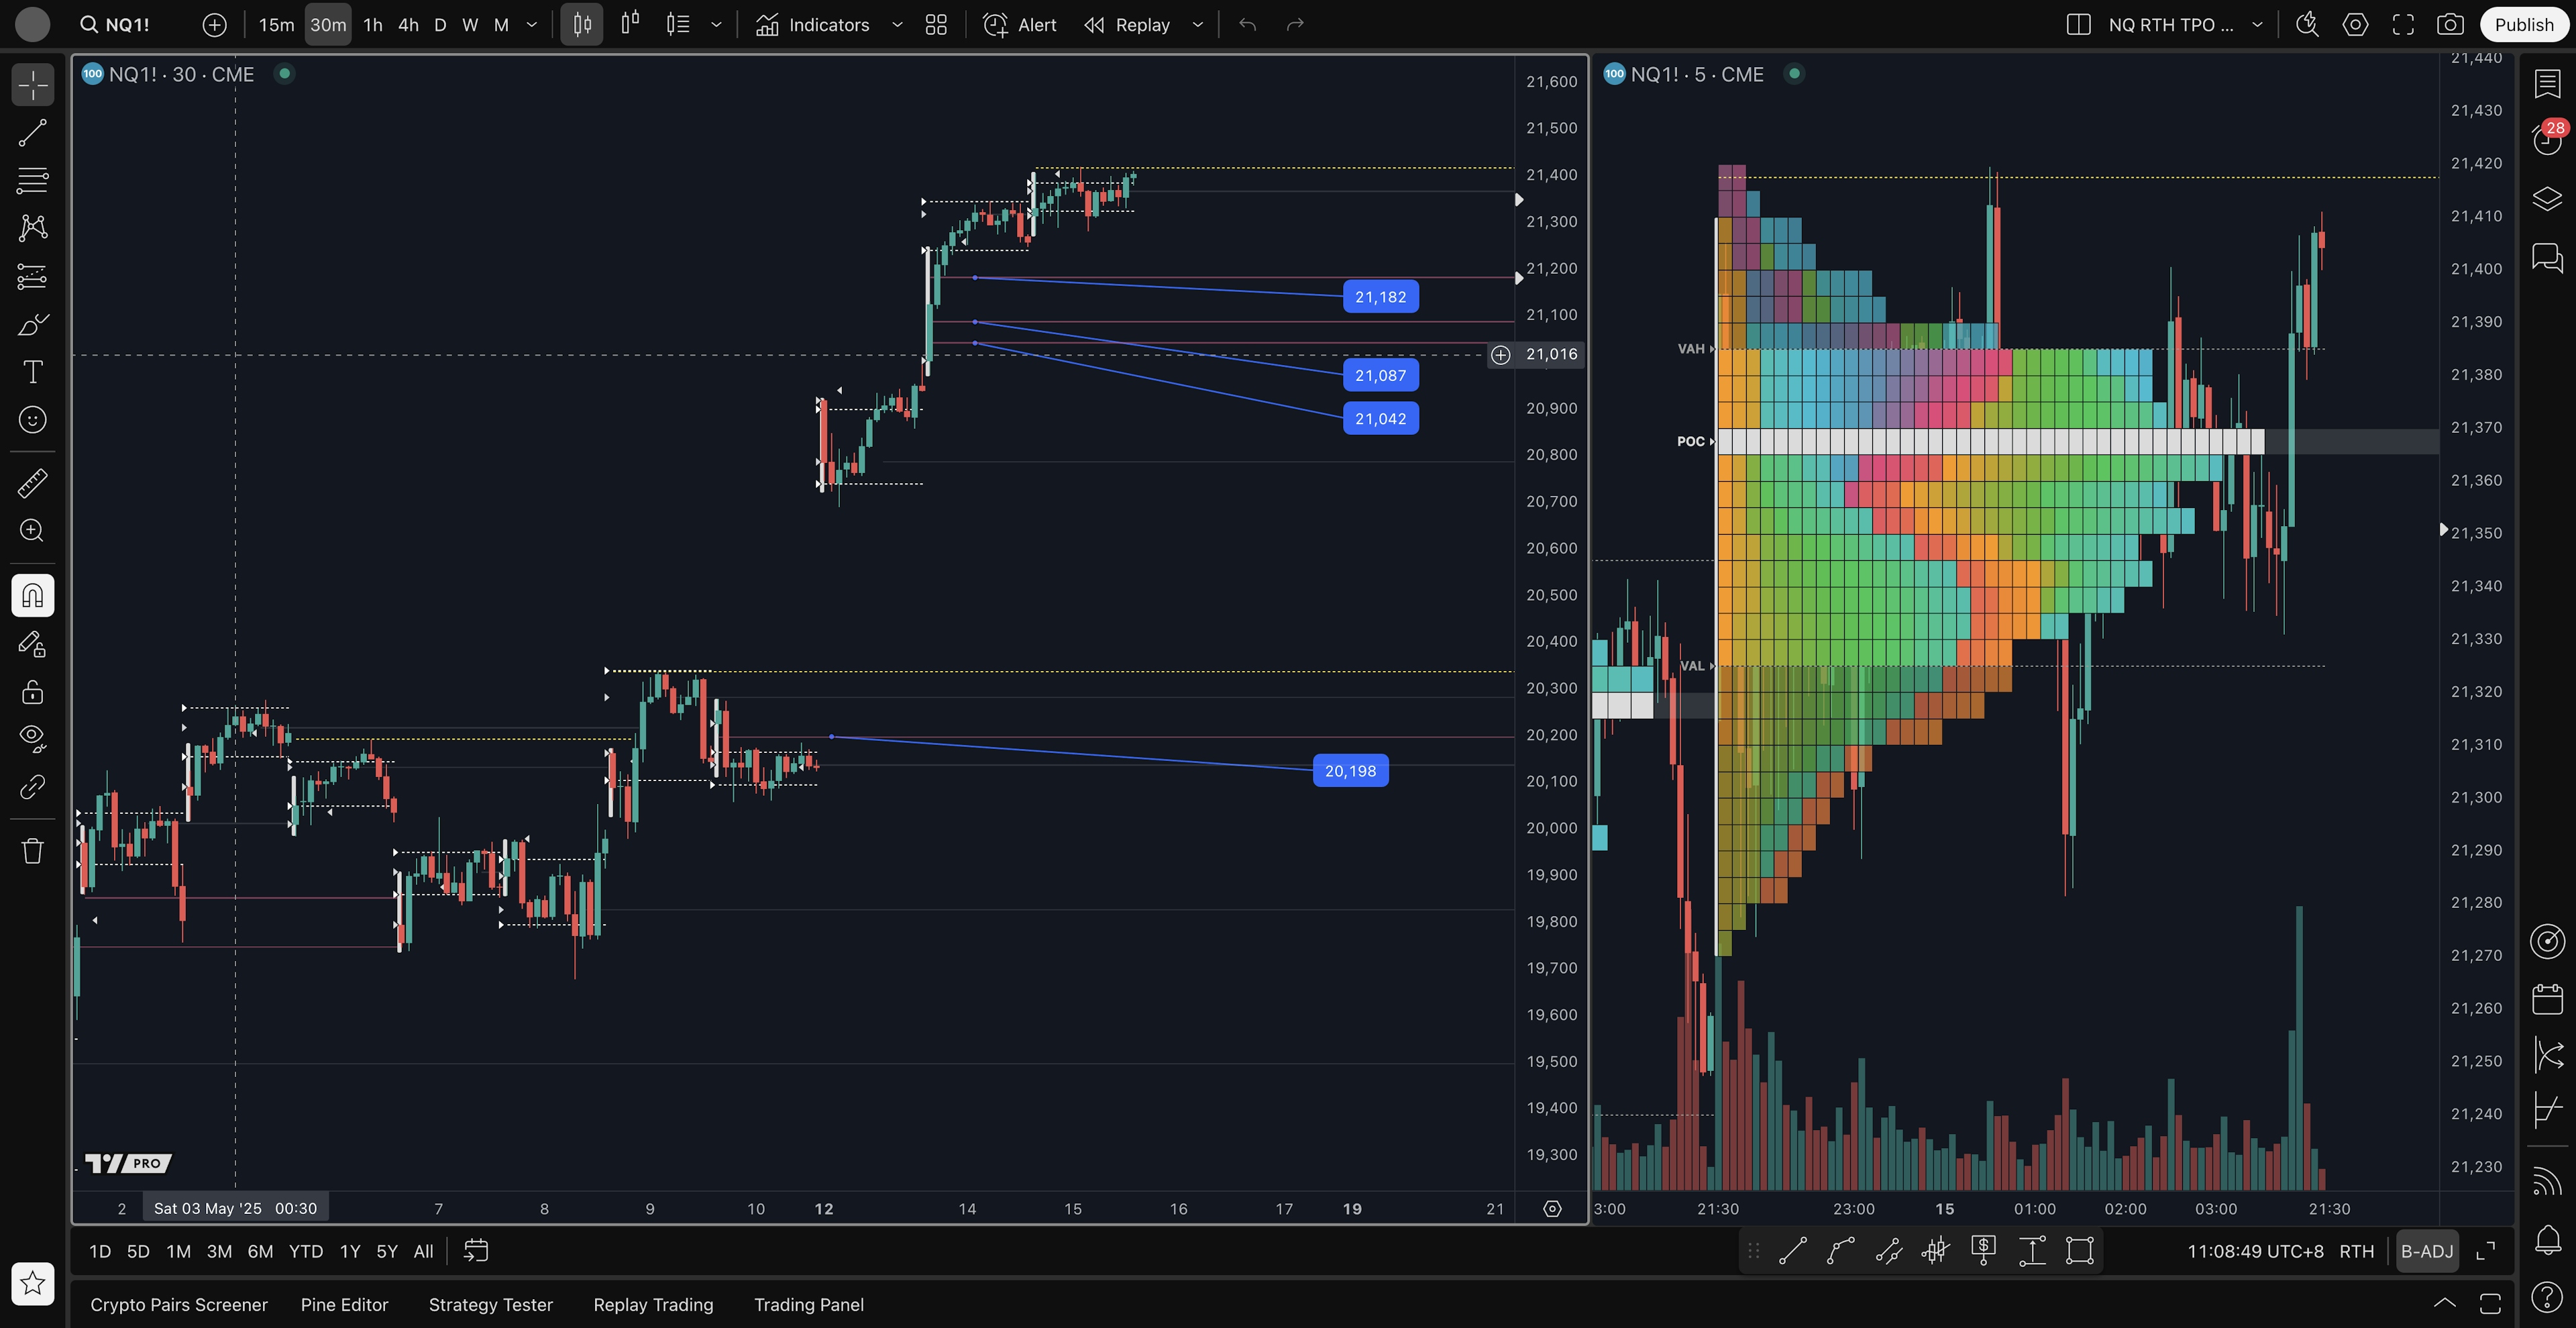This screenshot has width=2576, height=1328.
Task: Open the calendar icon in right sidebar
Action: (x=2547, y=998)
